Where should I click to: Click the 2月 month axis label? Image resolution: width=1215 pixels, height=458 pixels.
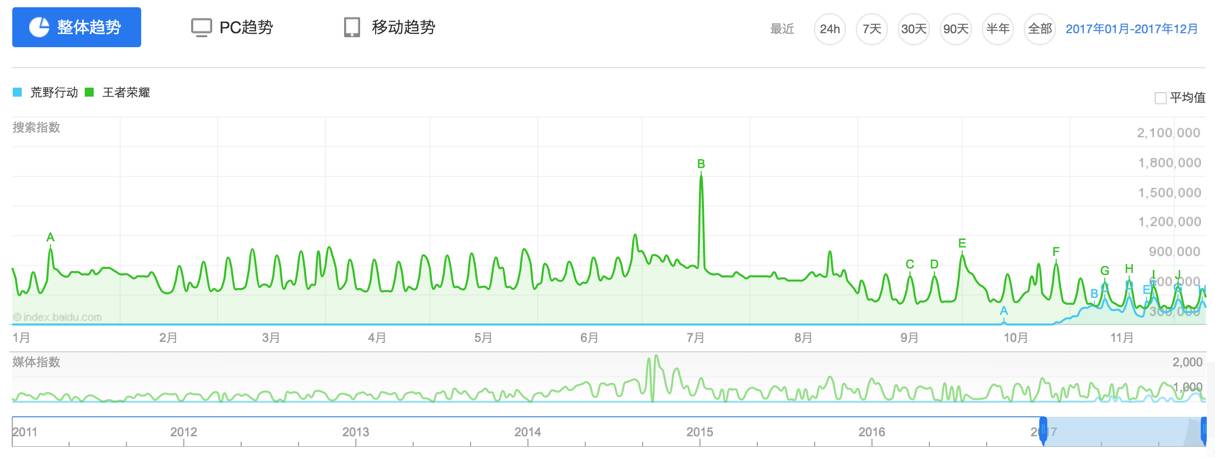pos(168,338)
